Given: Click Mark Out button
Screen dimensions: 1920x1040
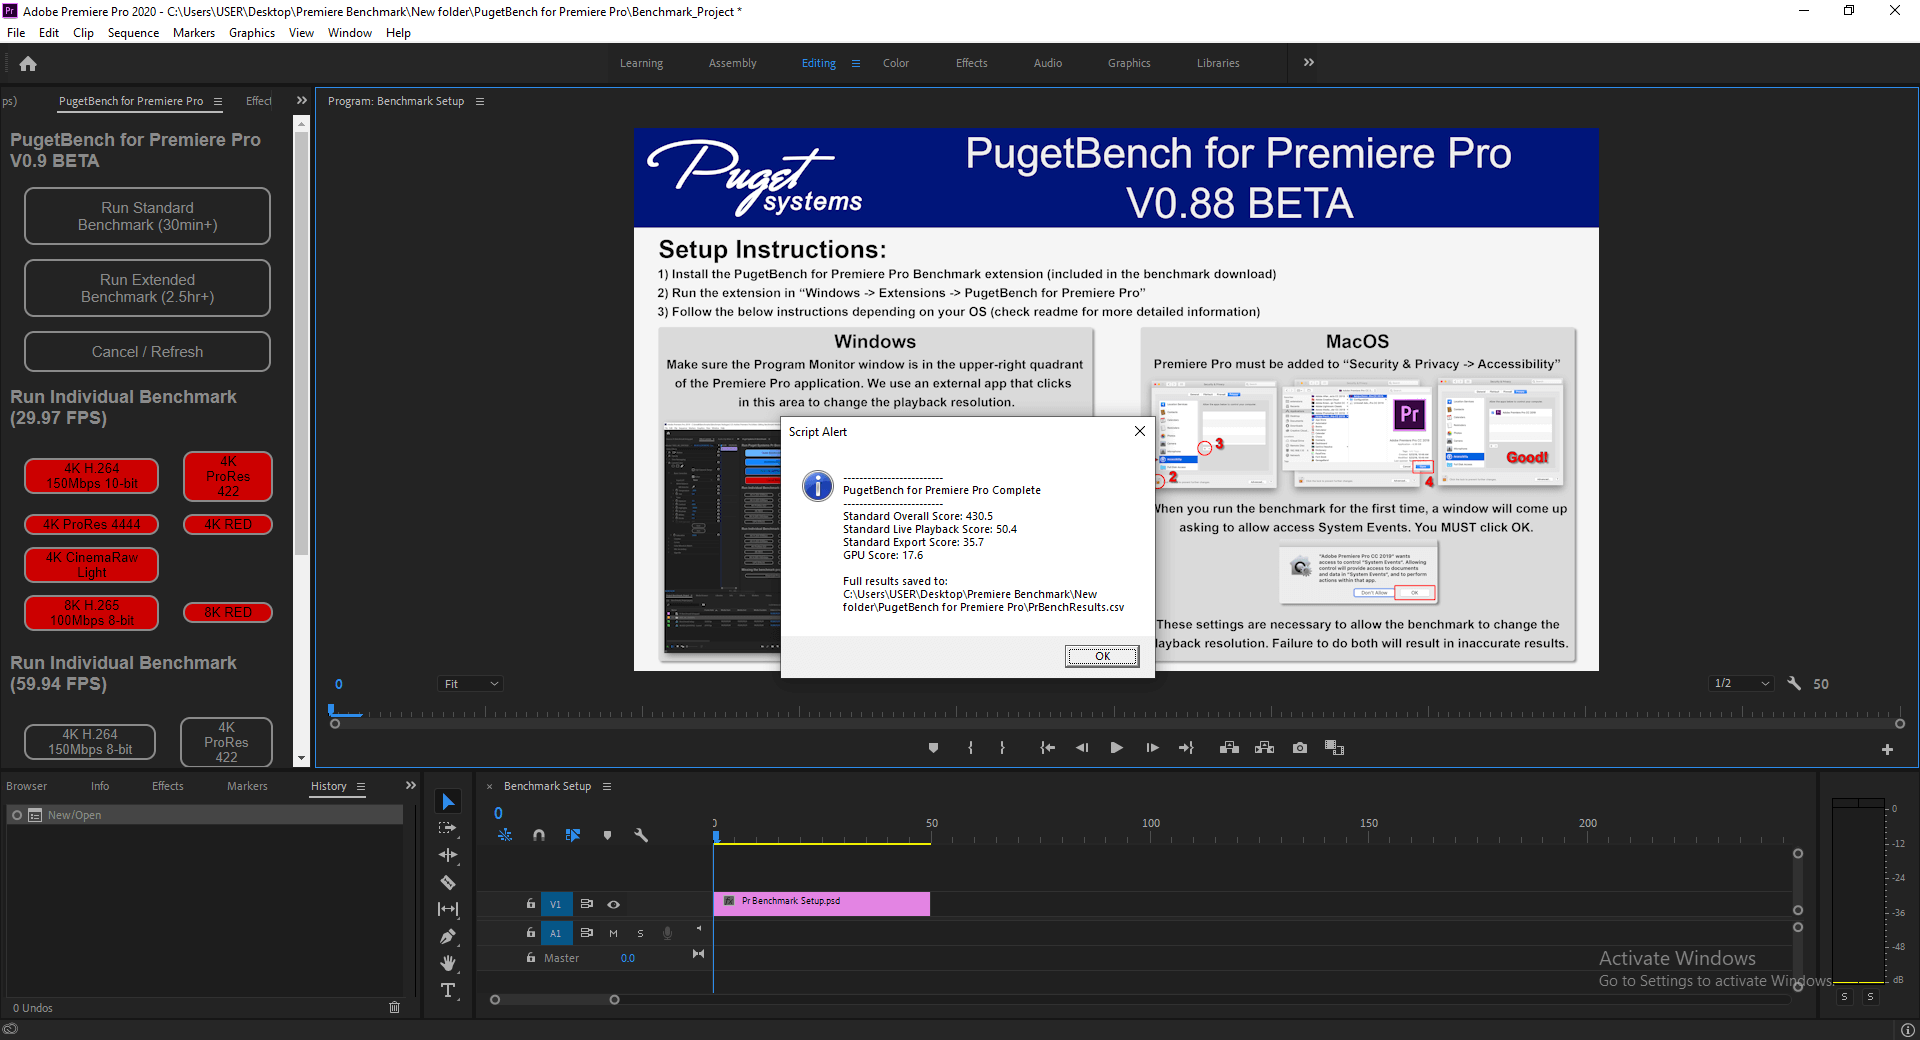Looking at the screenshot, I should point(1002,748).
